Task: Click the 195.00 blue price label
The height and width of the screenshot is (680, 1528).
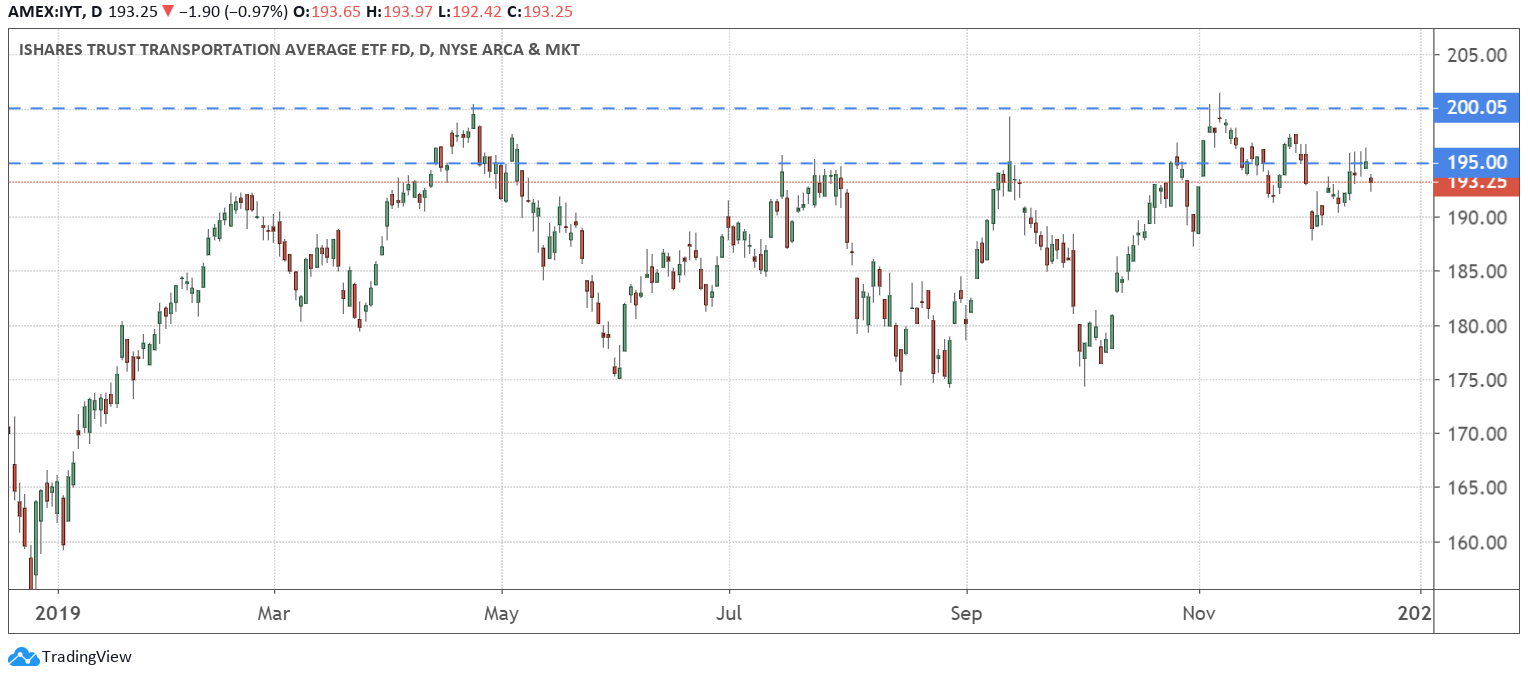Action: coord(1476,162)
